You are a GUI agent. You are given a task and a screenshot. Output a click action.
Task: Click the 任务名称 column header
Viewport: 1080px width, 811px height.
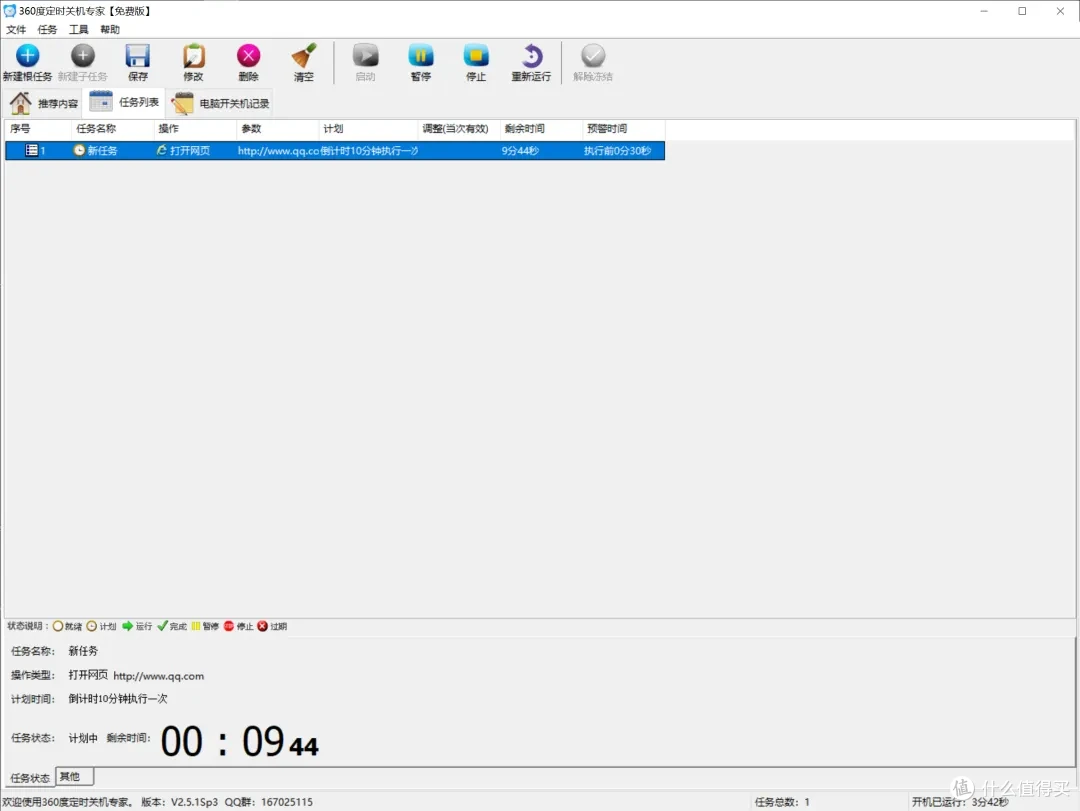click(x=113, y=129)
